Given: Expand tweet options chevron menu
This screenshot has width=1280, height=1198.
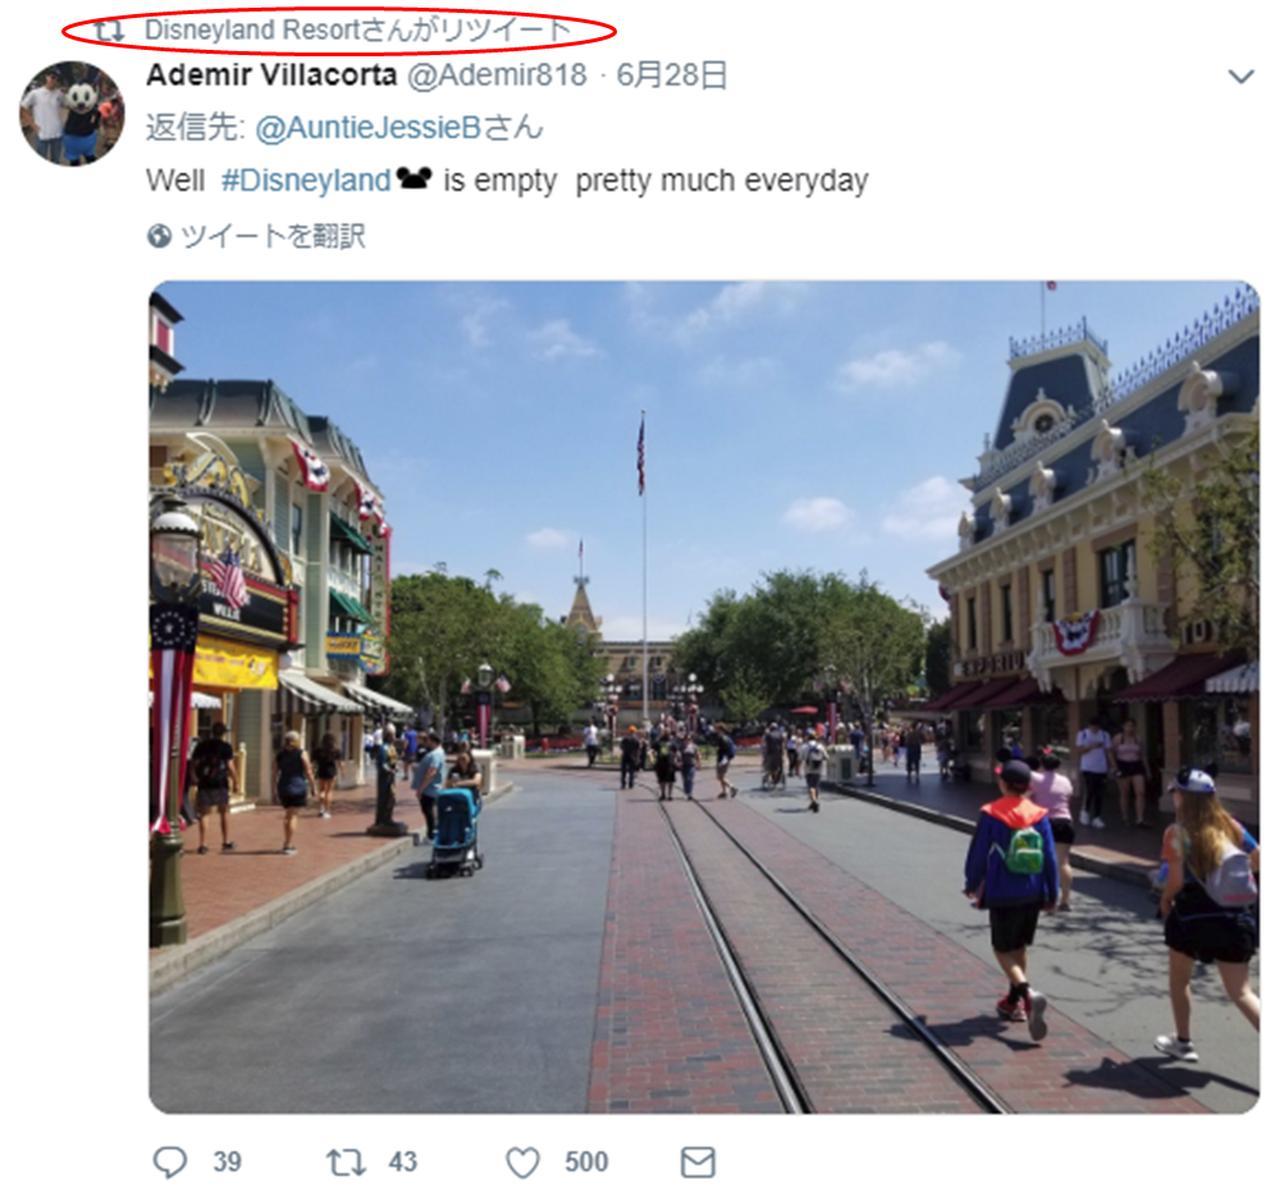Looking at the screenshot, I should pyautogui.click(x=1240, y=77).
